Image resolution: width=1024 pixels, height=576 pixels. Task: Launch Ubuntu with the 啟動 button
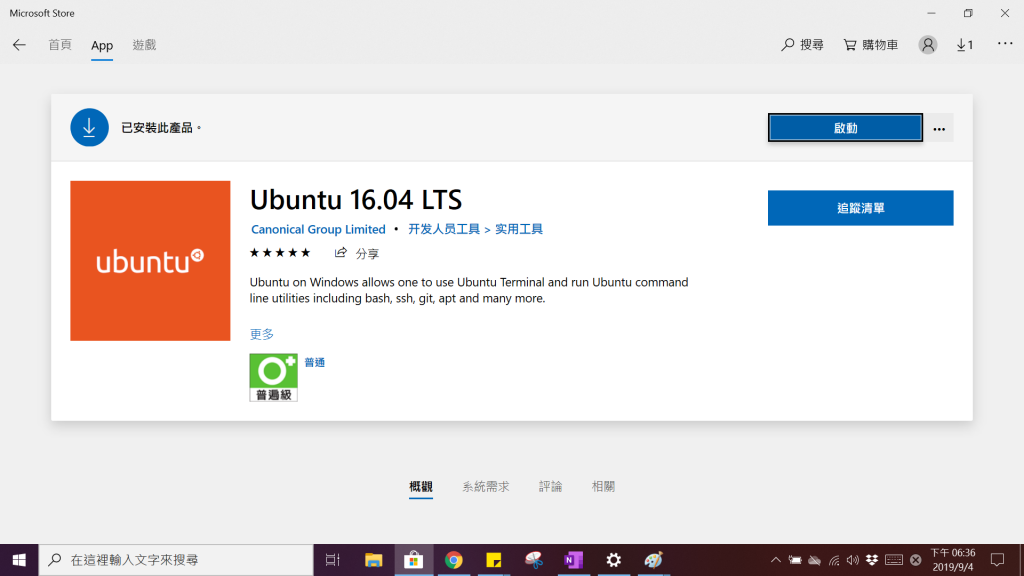pos(845,128)
